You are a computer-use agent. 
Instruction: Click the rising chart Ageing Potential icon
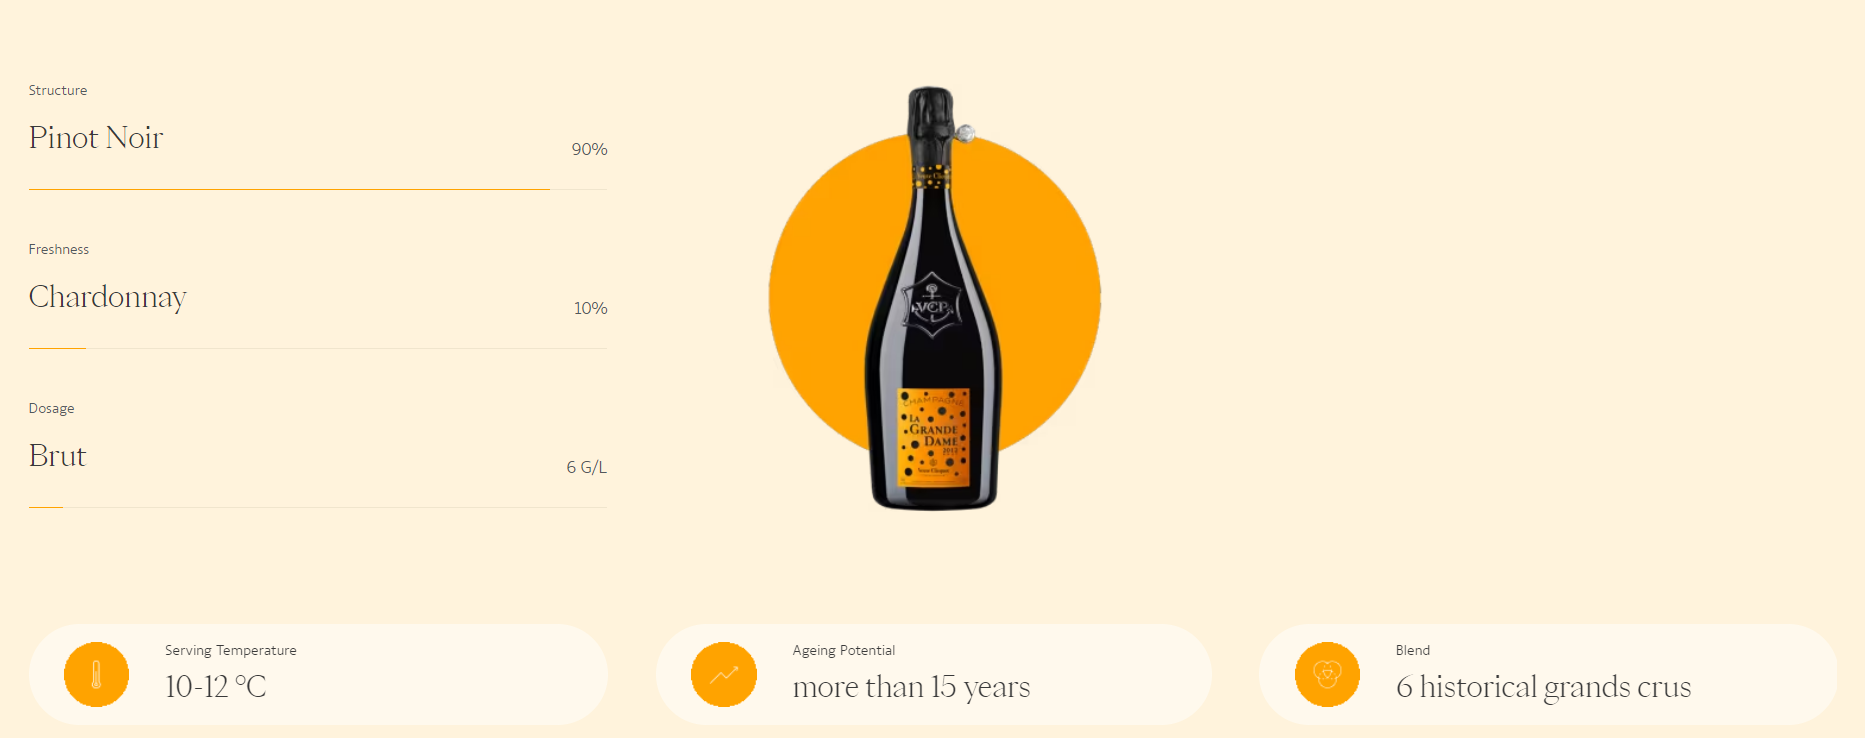724,675
